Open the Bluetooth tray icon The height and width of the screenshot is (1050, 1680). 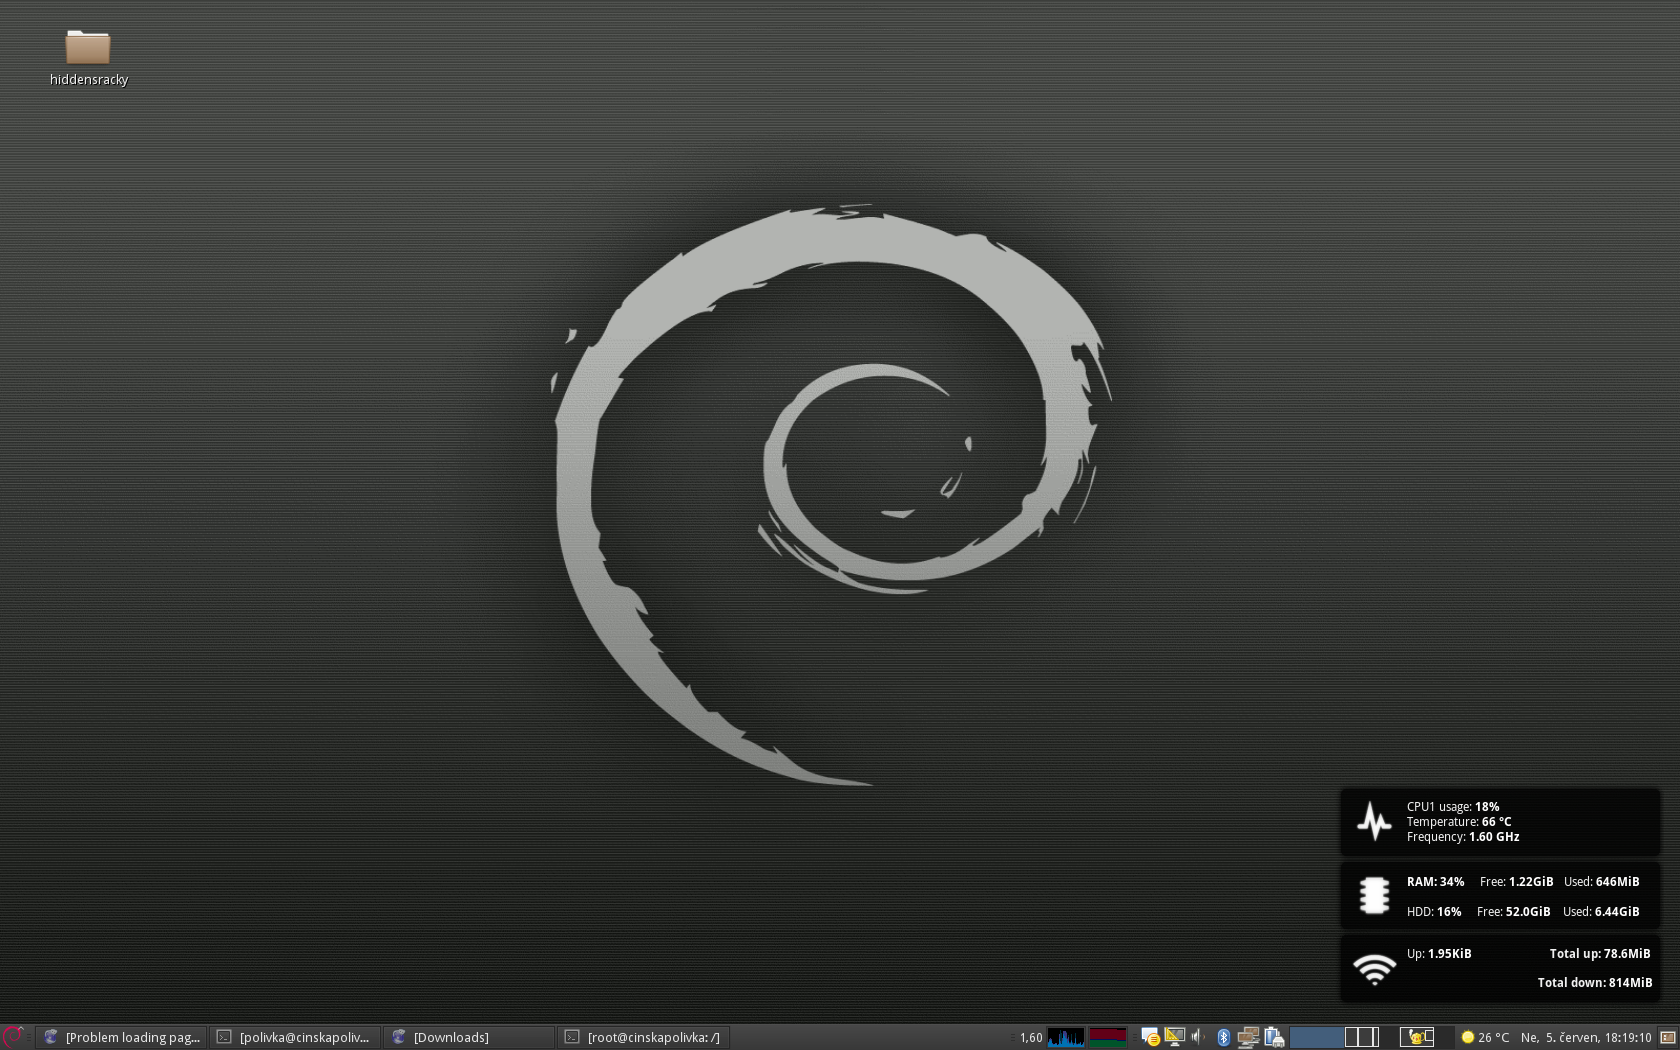point(1223,1037)
